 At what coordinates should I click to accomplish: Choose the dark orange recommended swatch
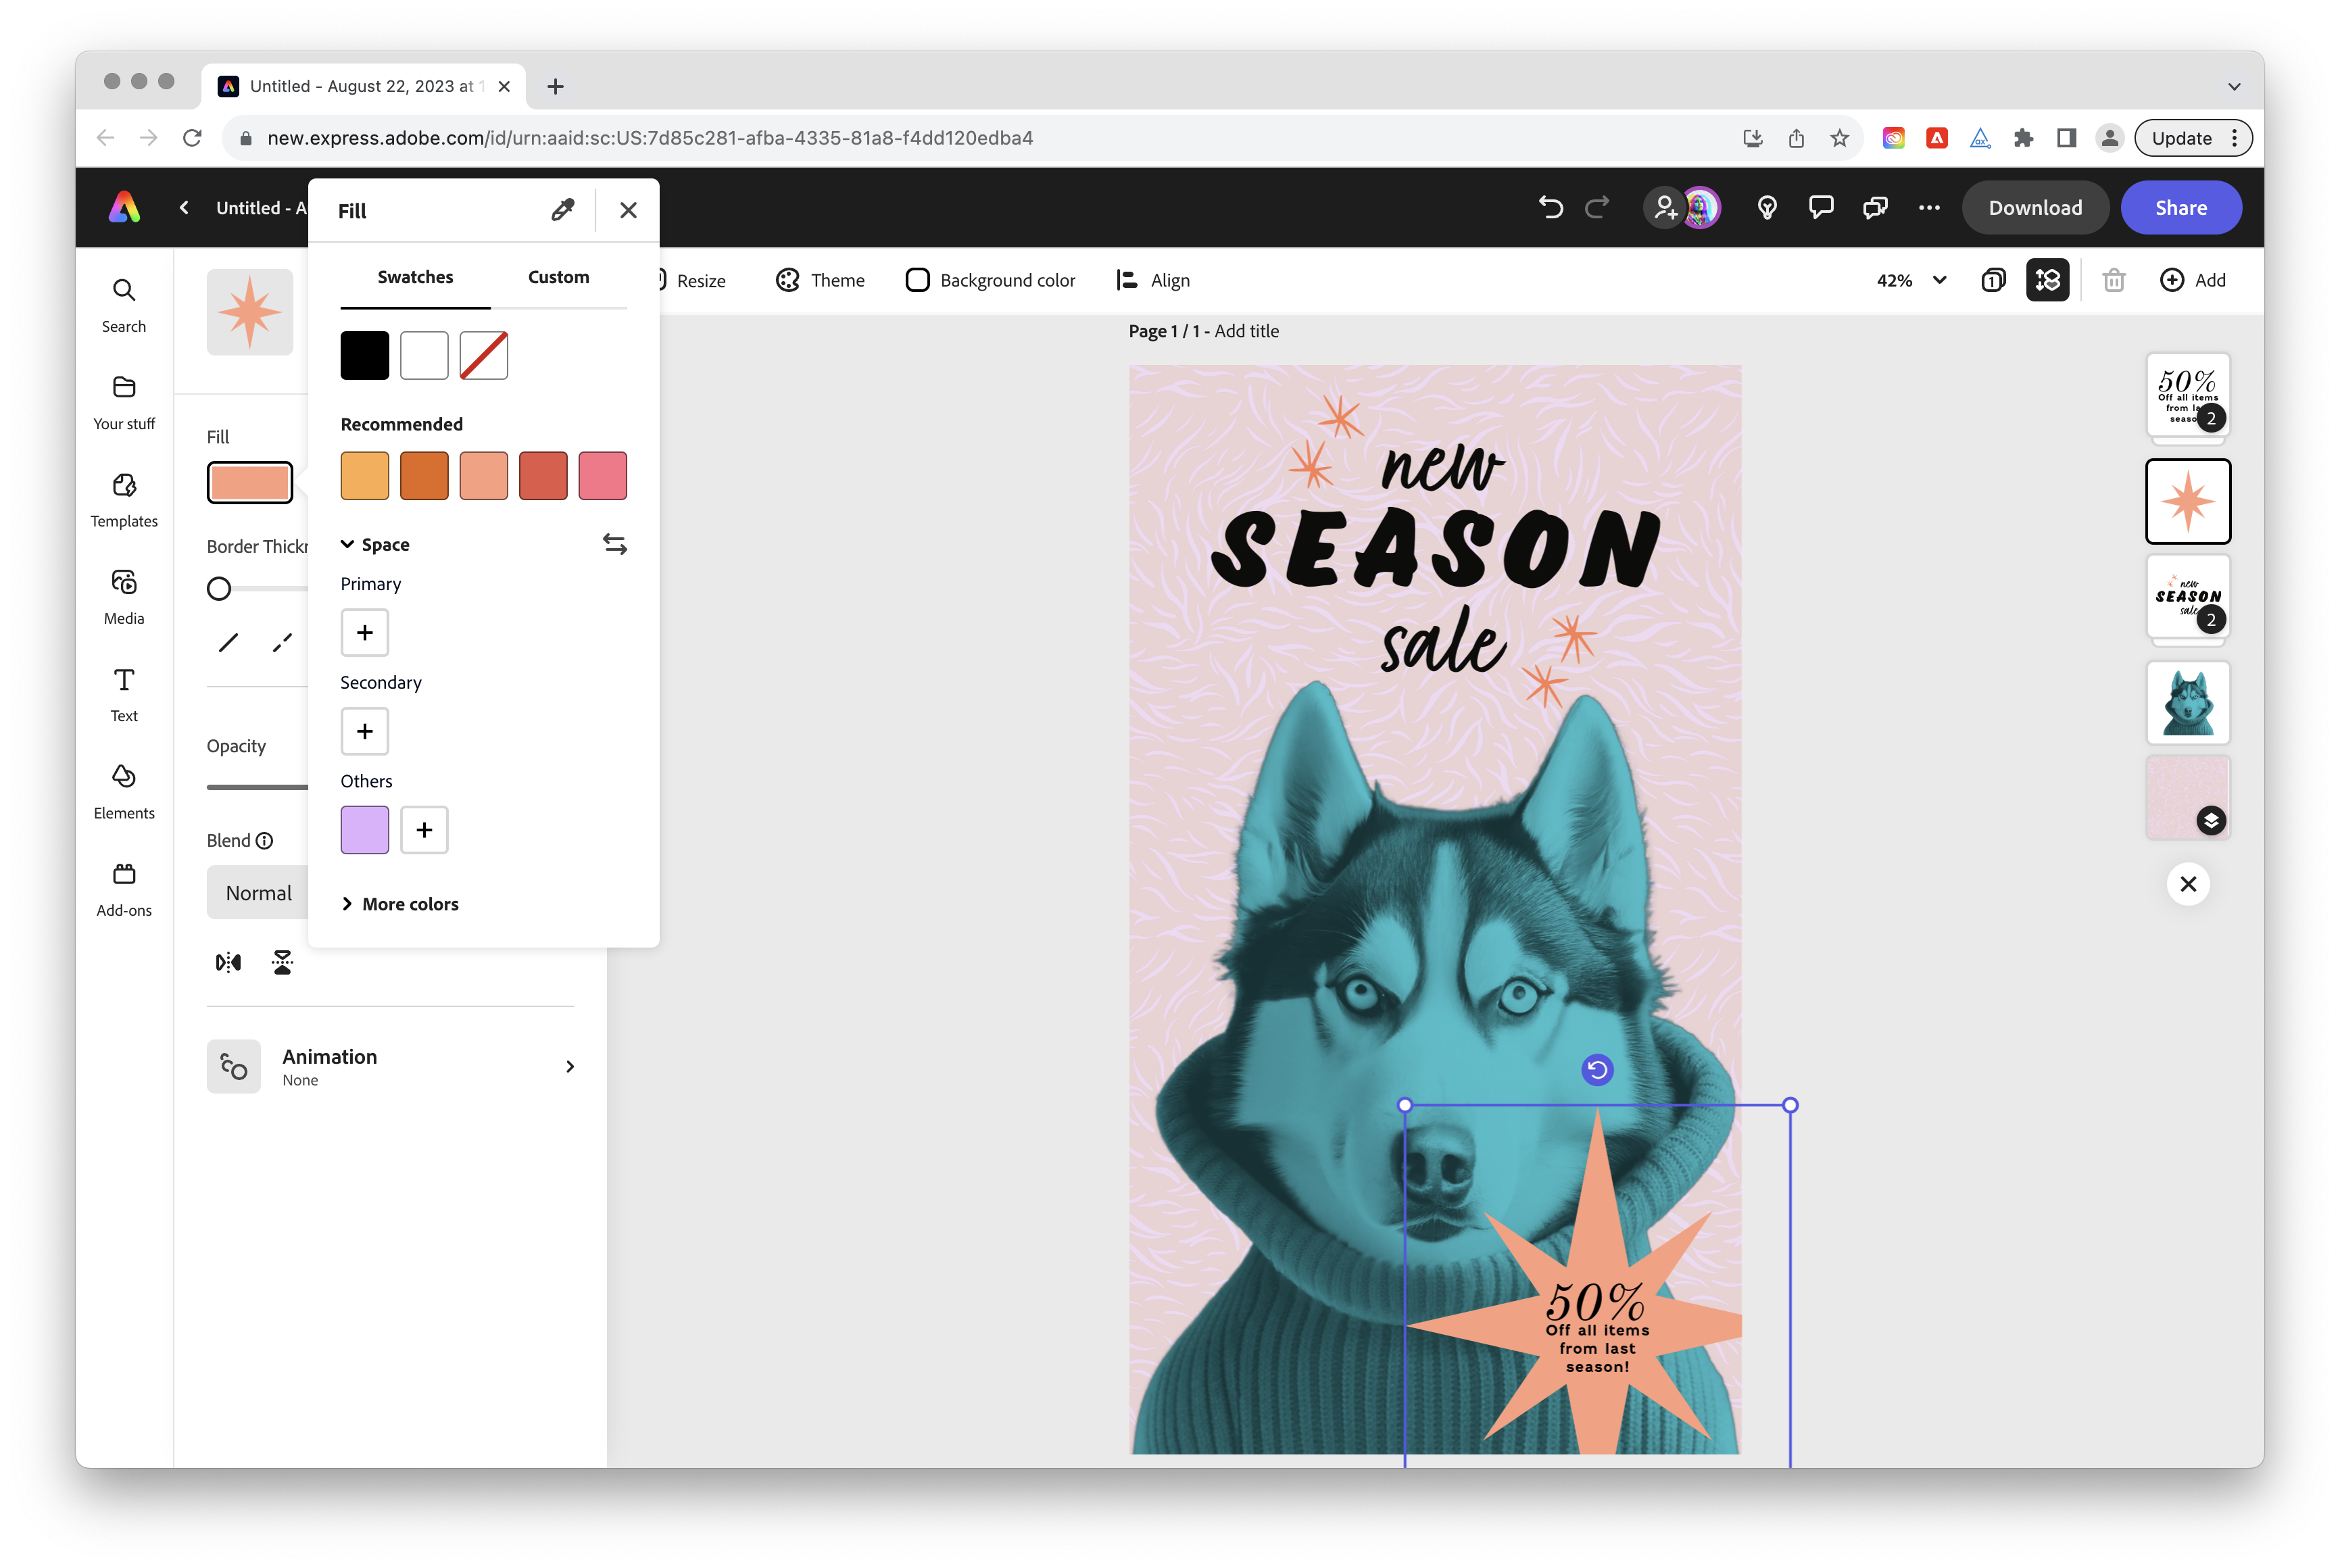(424, 475)
